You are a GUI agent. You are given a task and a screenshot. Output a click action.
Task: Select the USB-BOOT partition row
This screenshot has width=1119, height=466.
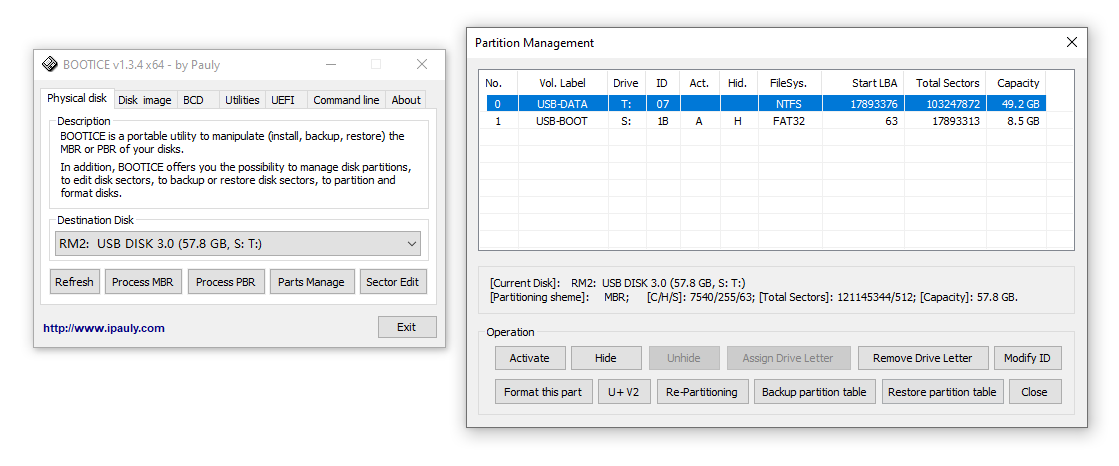point(766,121)
